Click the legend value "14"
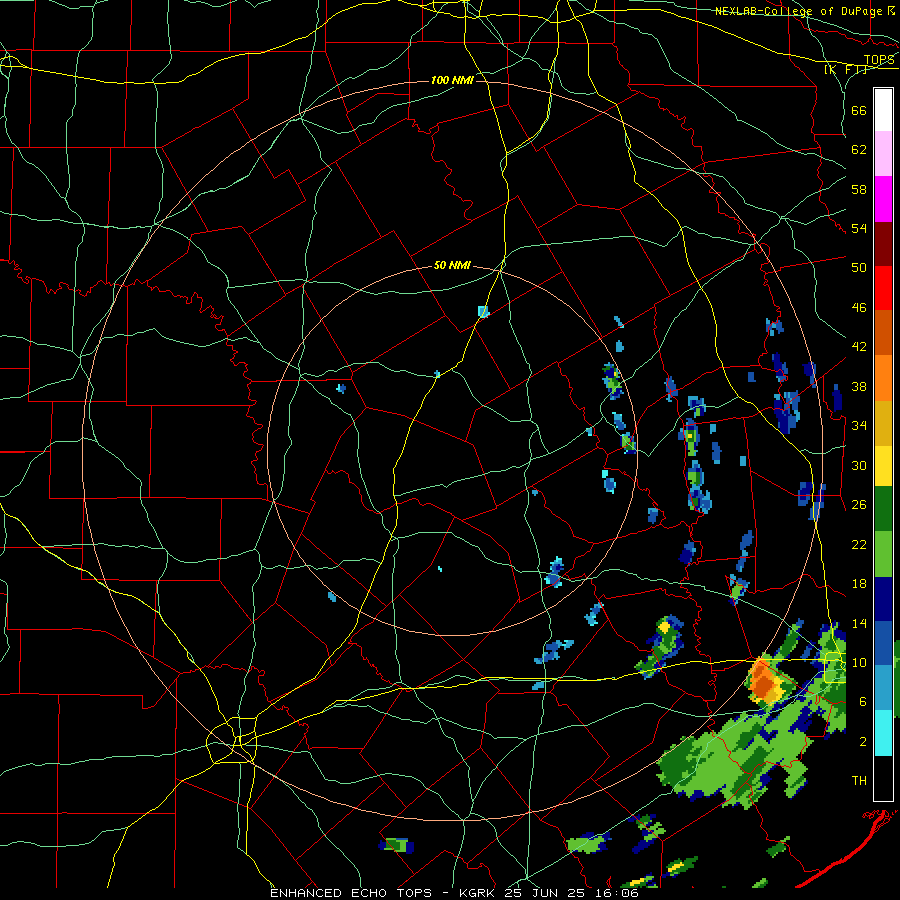 coord(859,623)
